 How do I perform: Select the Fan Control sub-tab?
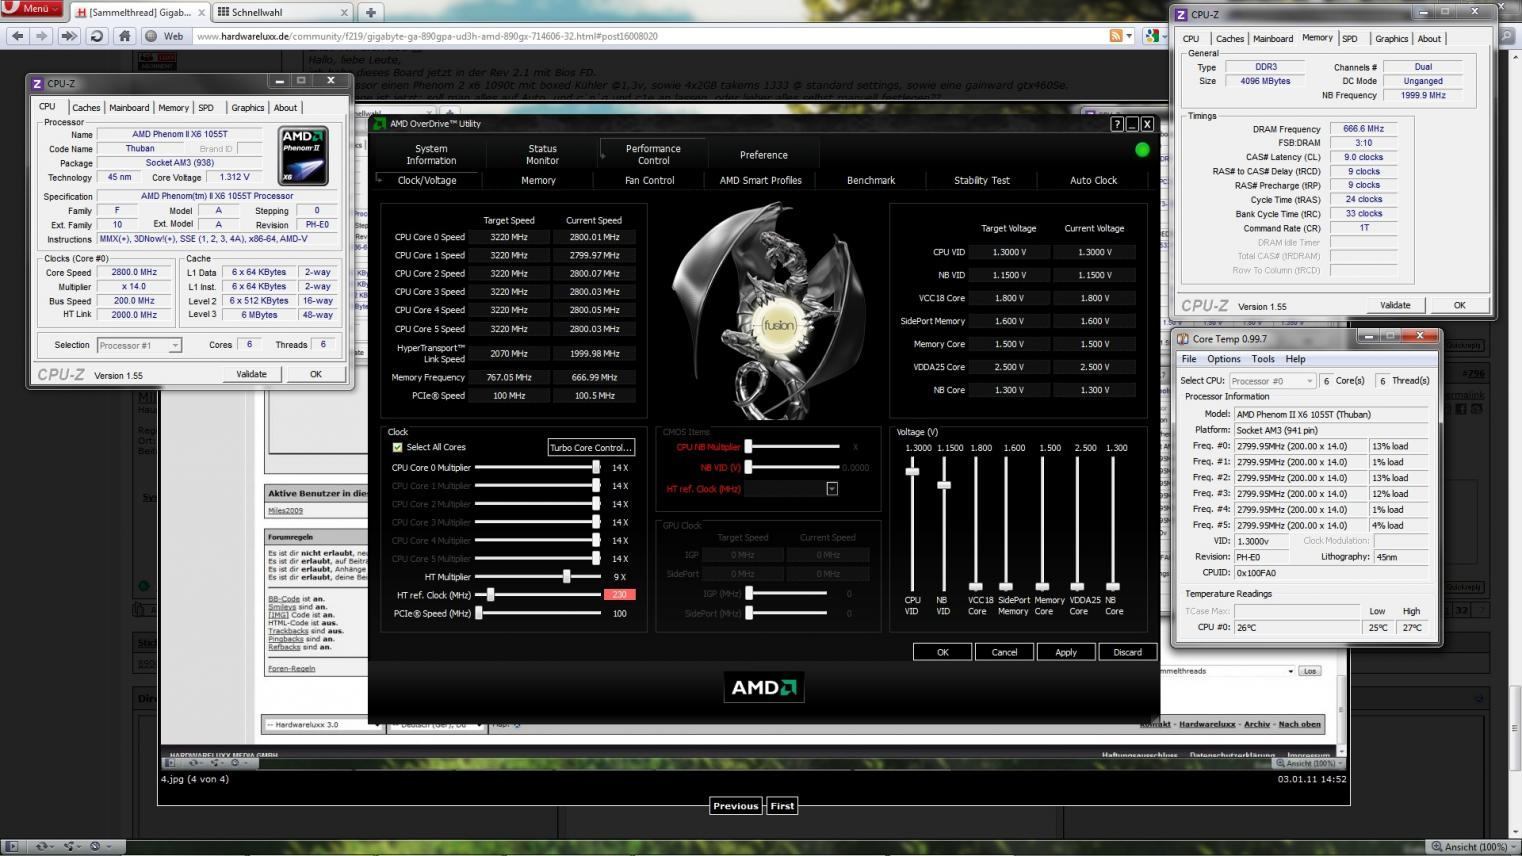(649, 180)
